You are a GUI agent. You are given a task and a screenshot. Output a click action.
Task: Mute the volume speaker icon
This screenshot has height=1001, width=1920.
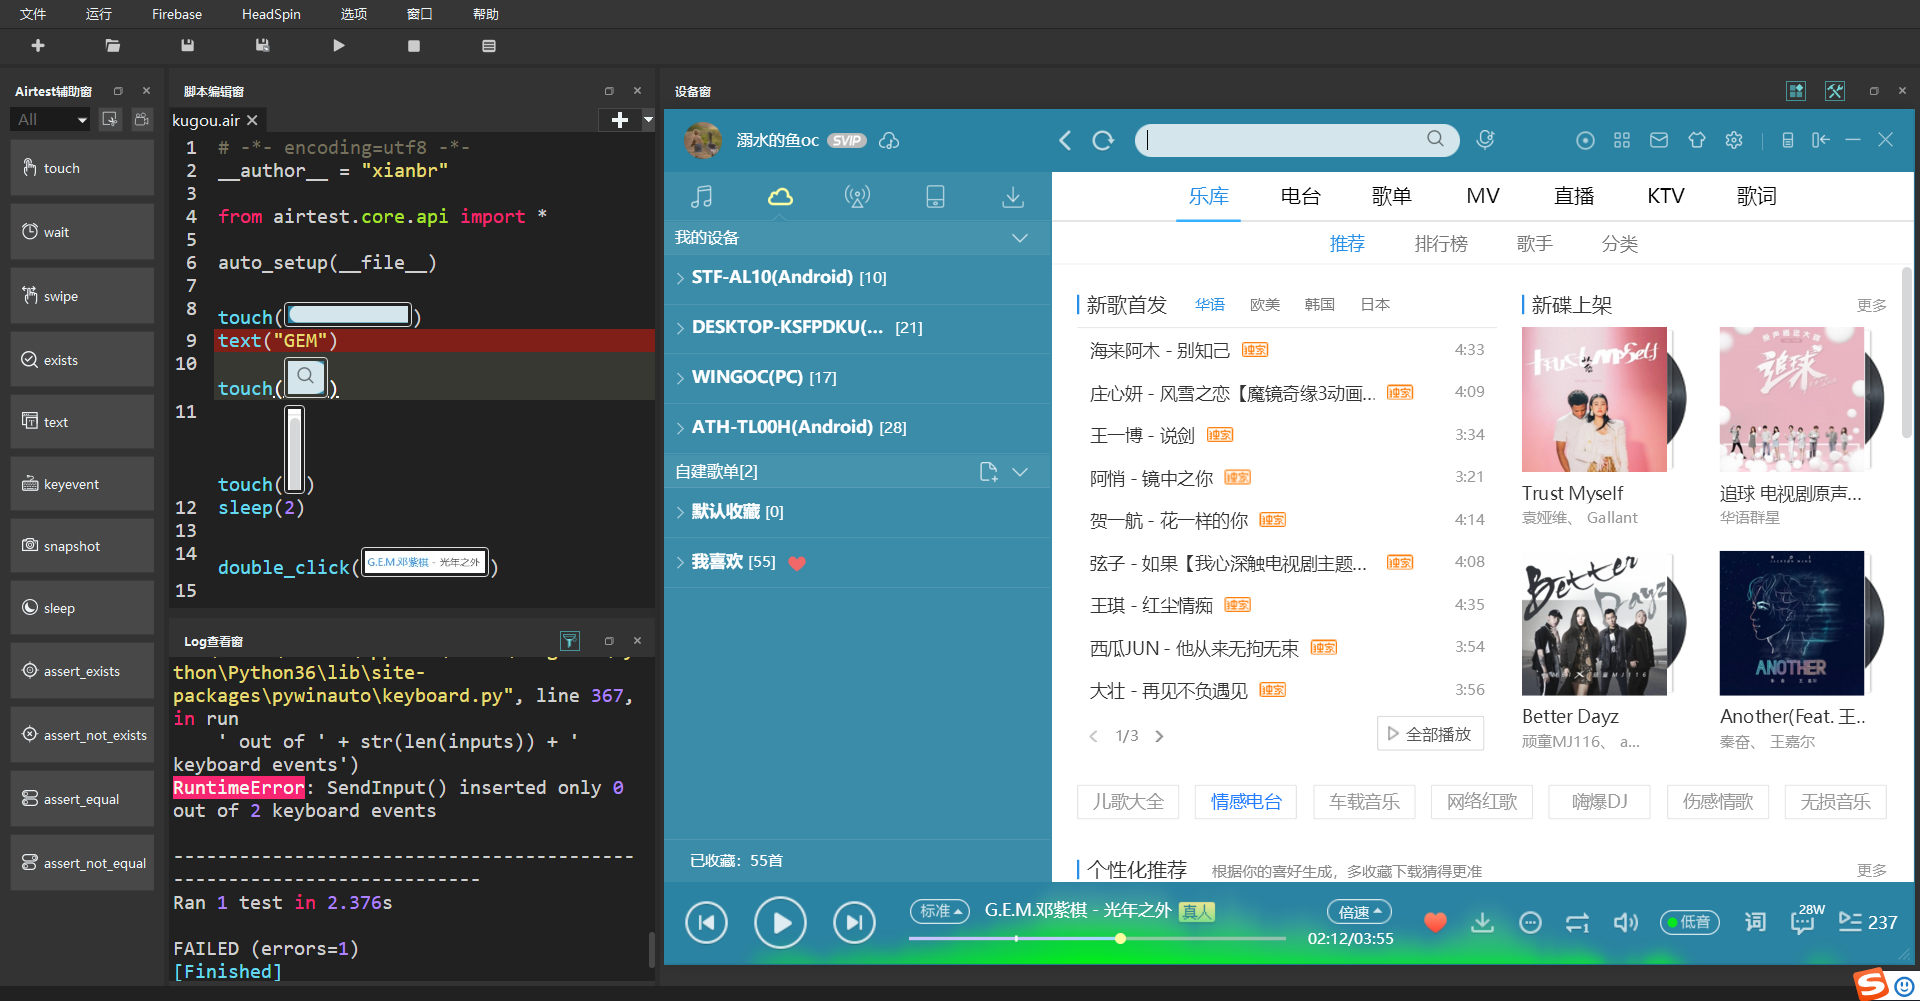tap(1625, 922)
